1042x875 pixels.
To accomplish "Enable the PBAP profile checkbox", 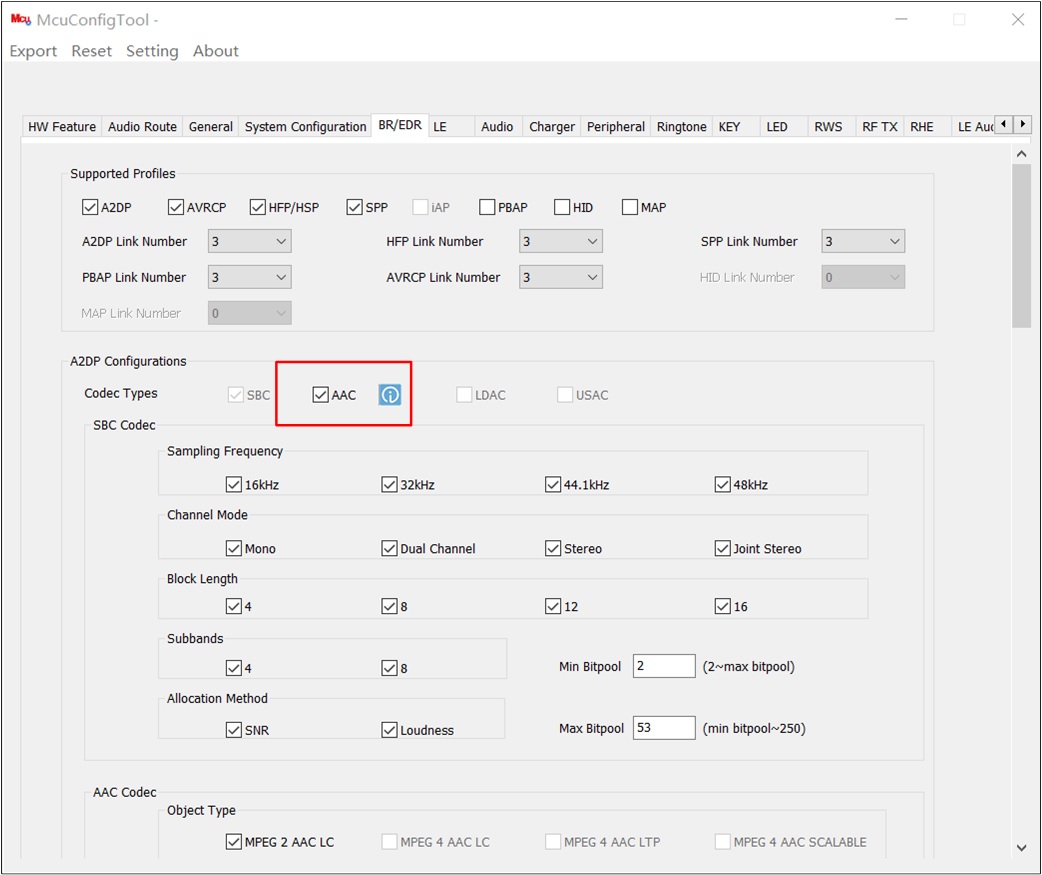I will [x=487, y=207].
